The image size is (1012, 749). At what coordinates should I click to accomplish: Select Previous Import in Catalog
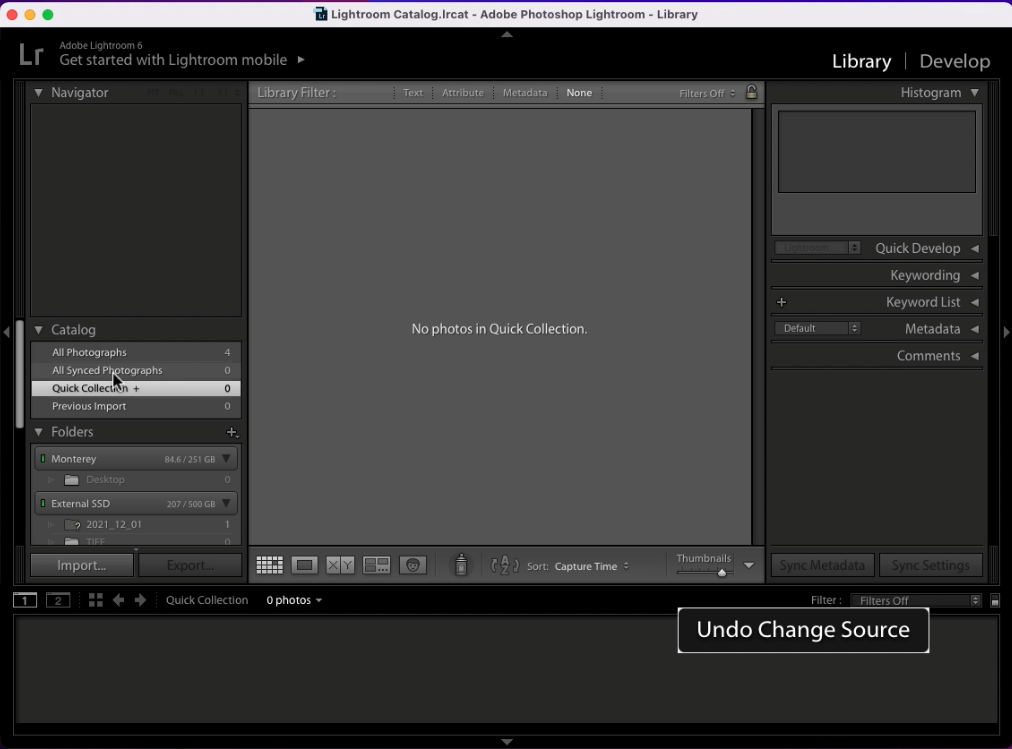[136, 406]
